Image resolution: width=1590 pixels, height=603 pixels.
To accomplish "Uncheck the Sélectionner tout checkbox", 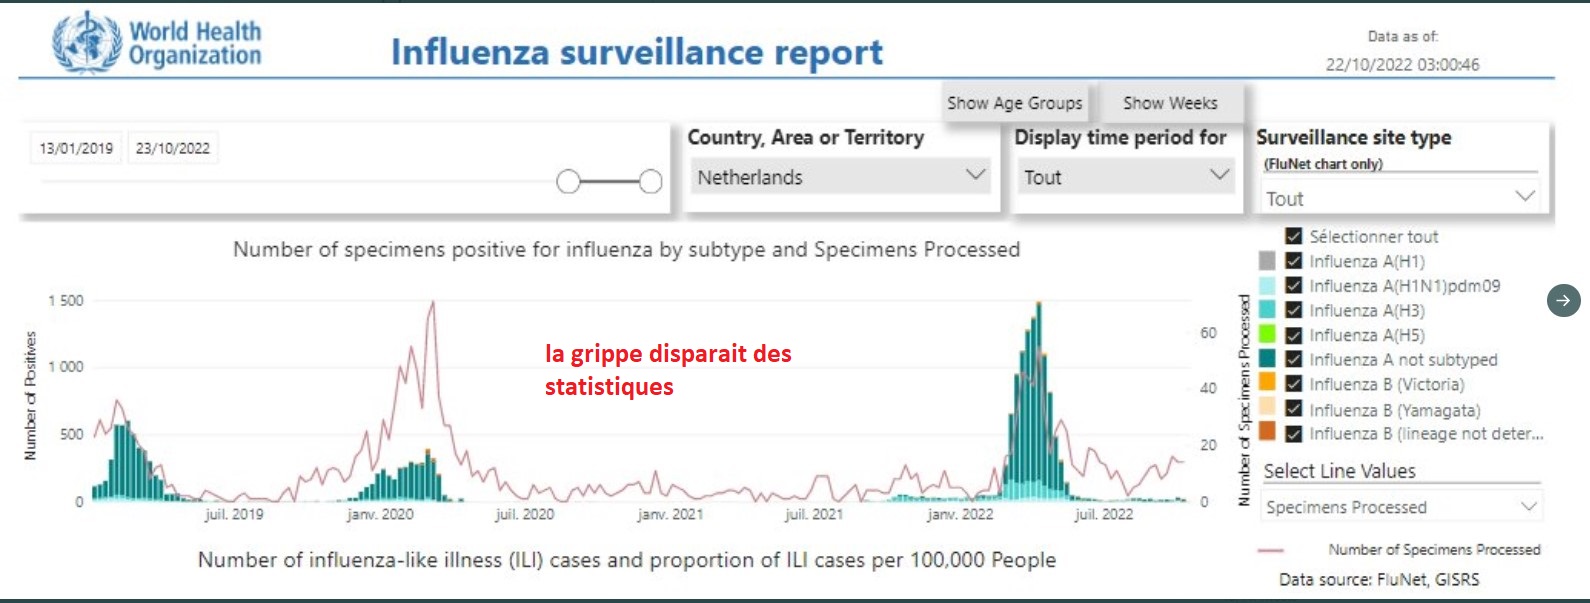I will (1293, 237).
